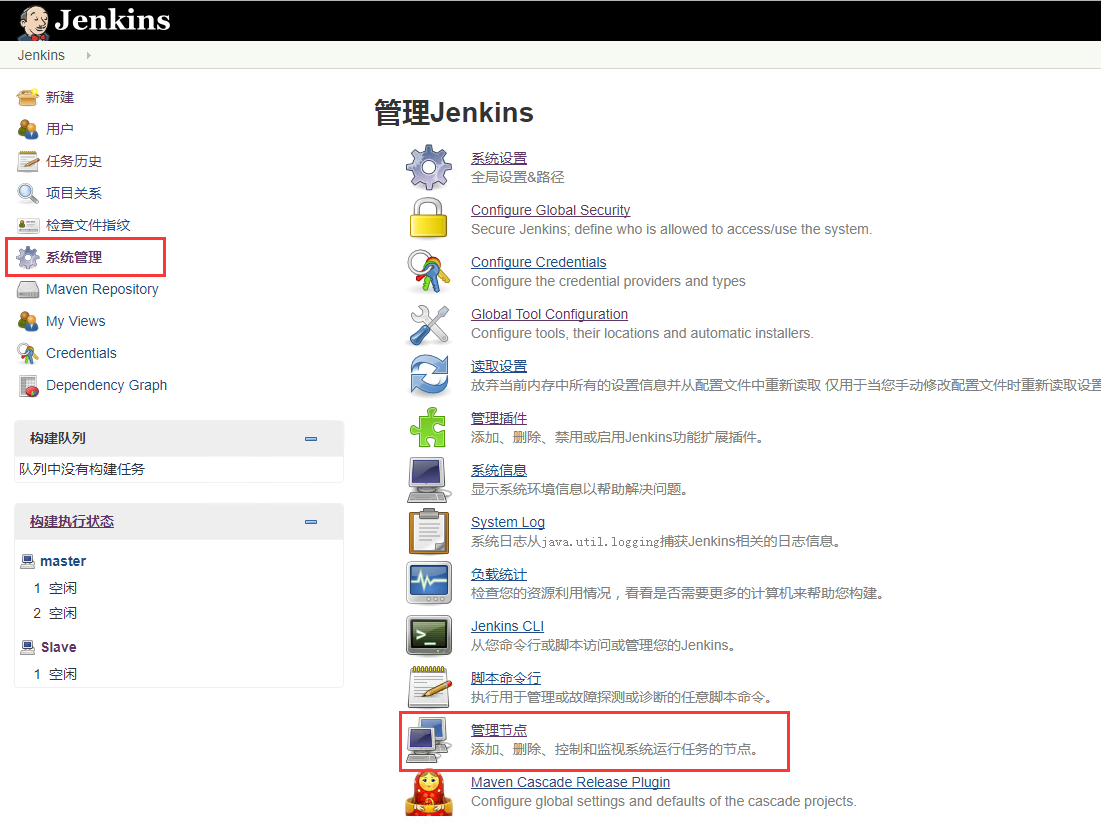Click the Credentials keys icon in sidebar

point(28,353)
